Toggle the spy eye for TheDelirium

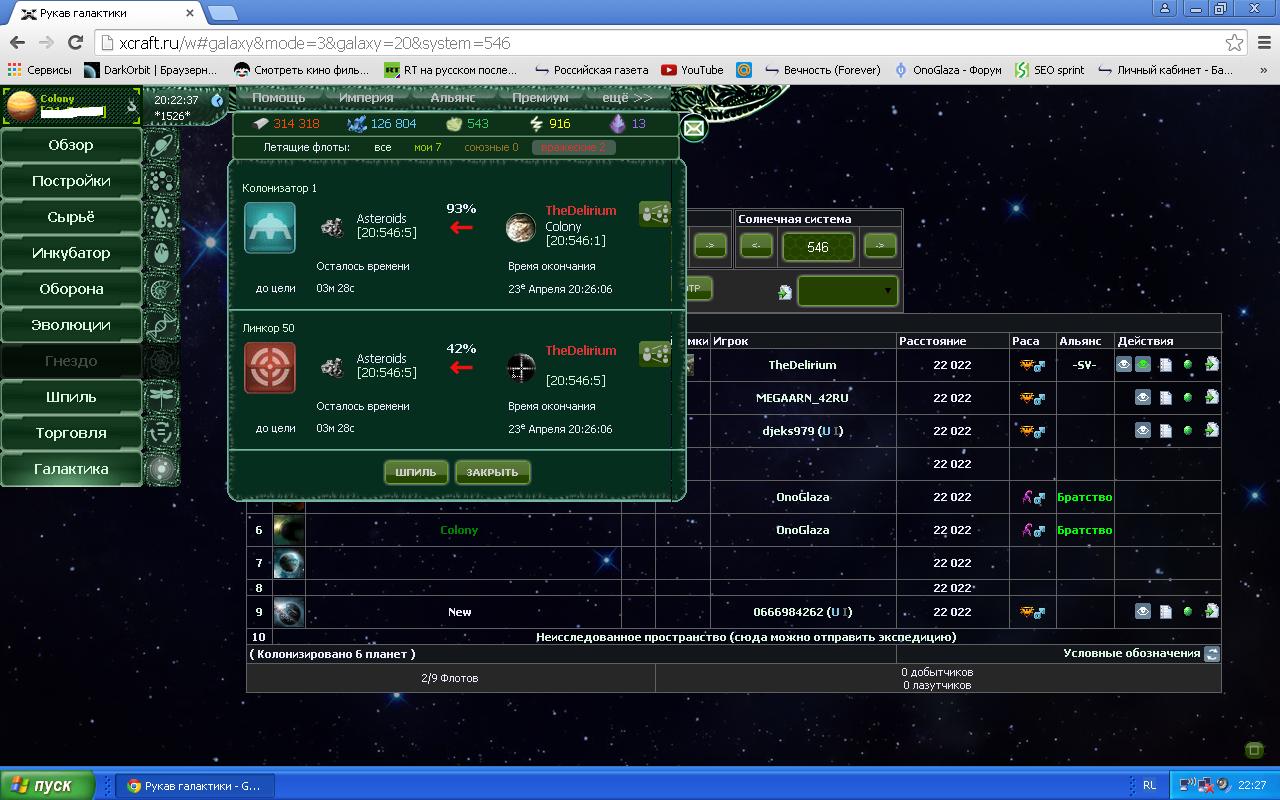click(1124, 365)
